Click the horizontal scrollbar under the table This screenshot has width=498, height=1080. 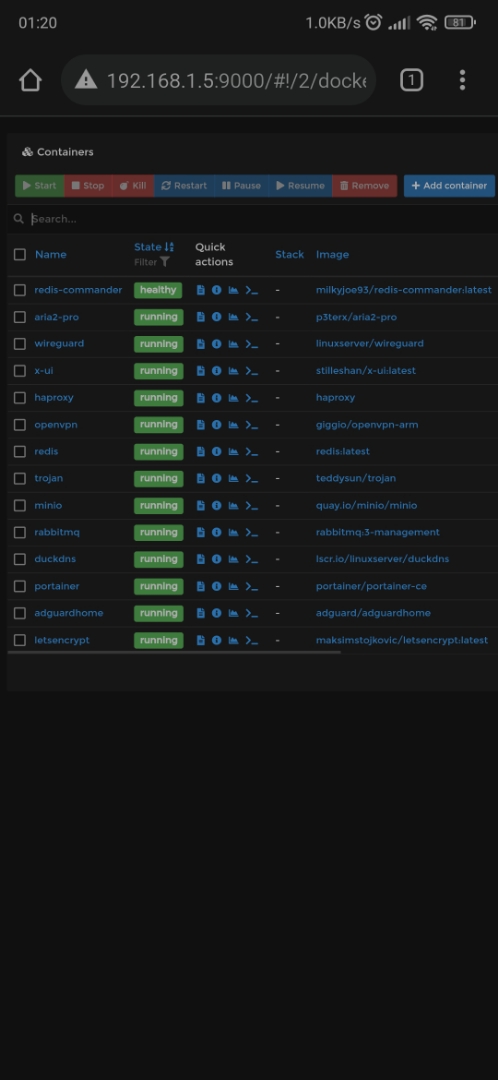[x=174, y=652]
